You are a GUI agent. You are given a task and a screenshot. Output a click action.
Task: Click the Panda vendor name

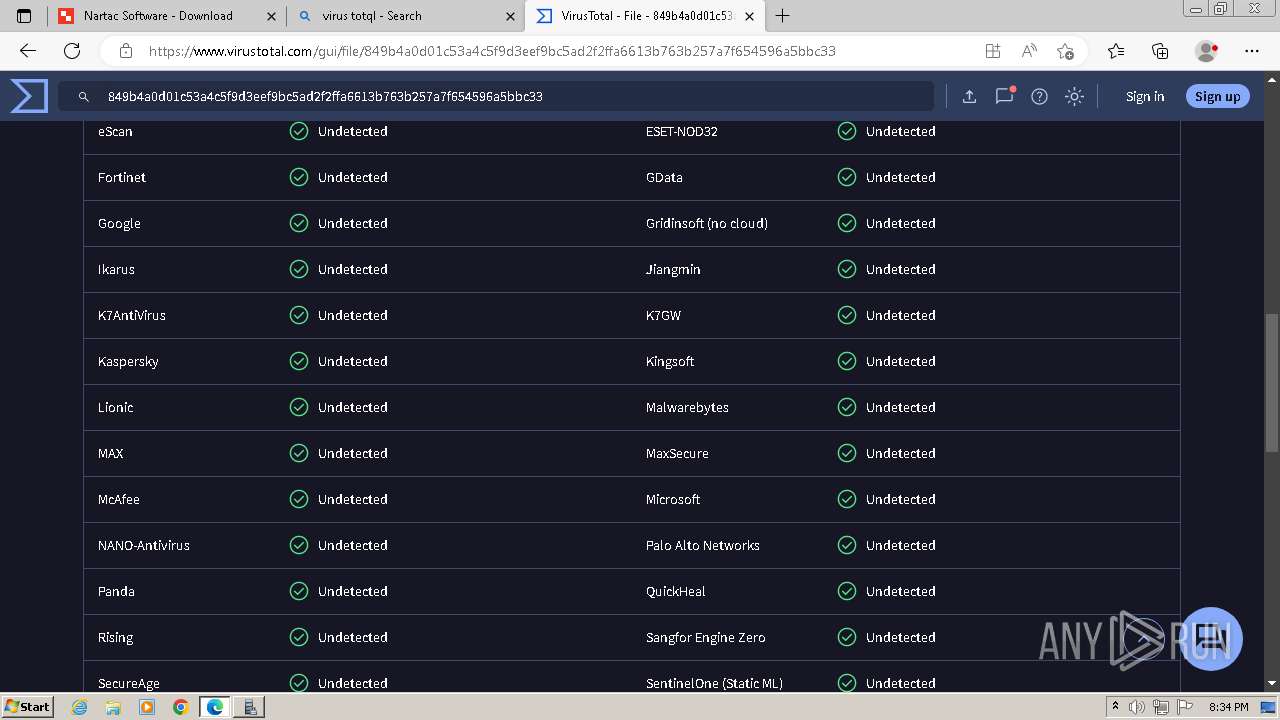[116, 591]
